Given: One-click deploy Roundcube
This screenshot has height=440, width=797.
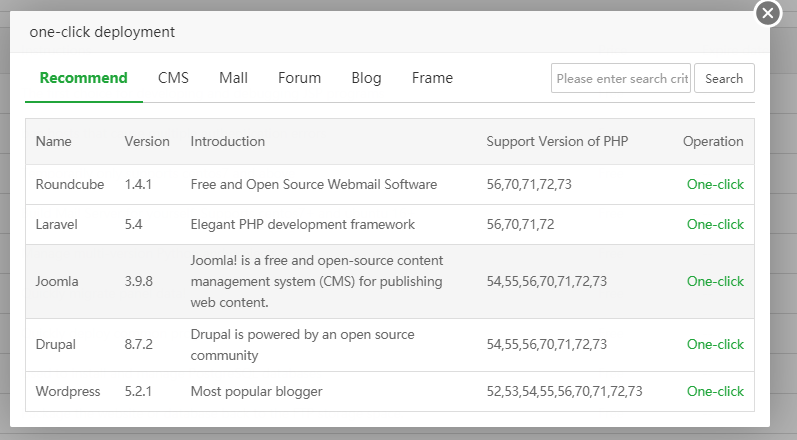Looking at the screenshot, I should [715, 185].
